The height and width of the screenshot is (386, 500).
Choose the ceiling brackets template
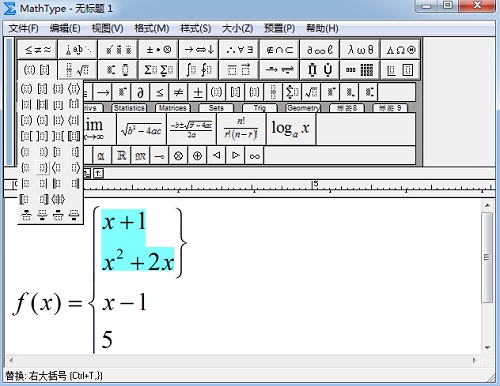click(x=74, y=105)
